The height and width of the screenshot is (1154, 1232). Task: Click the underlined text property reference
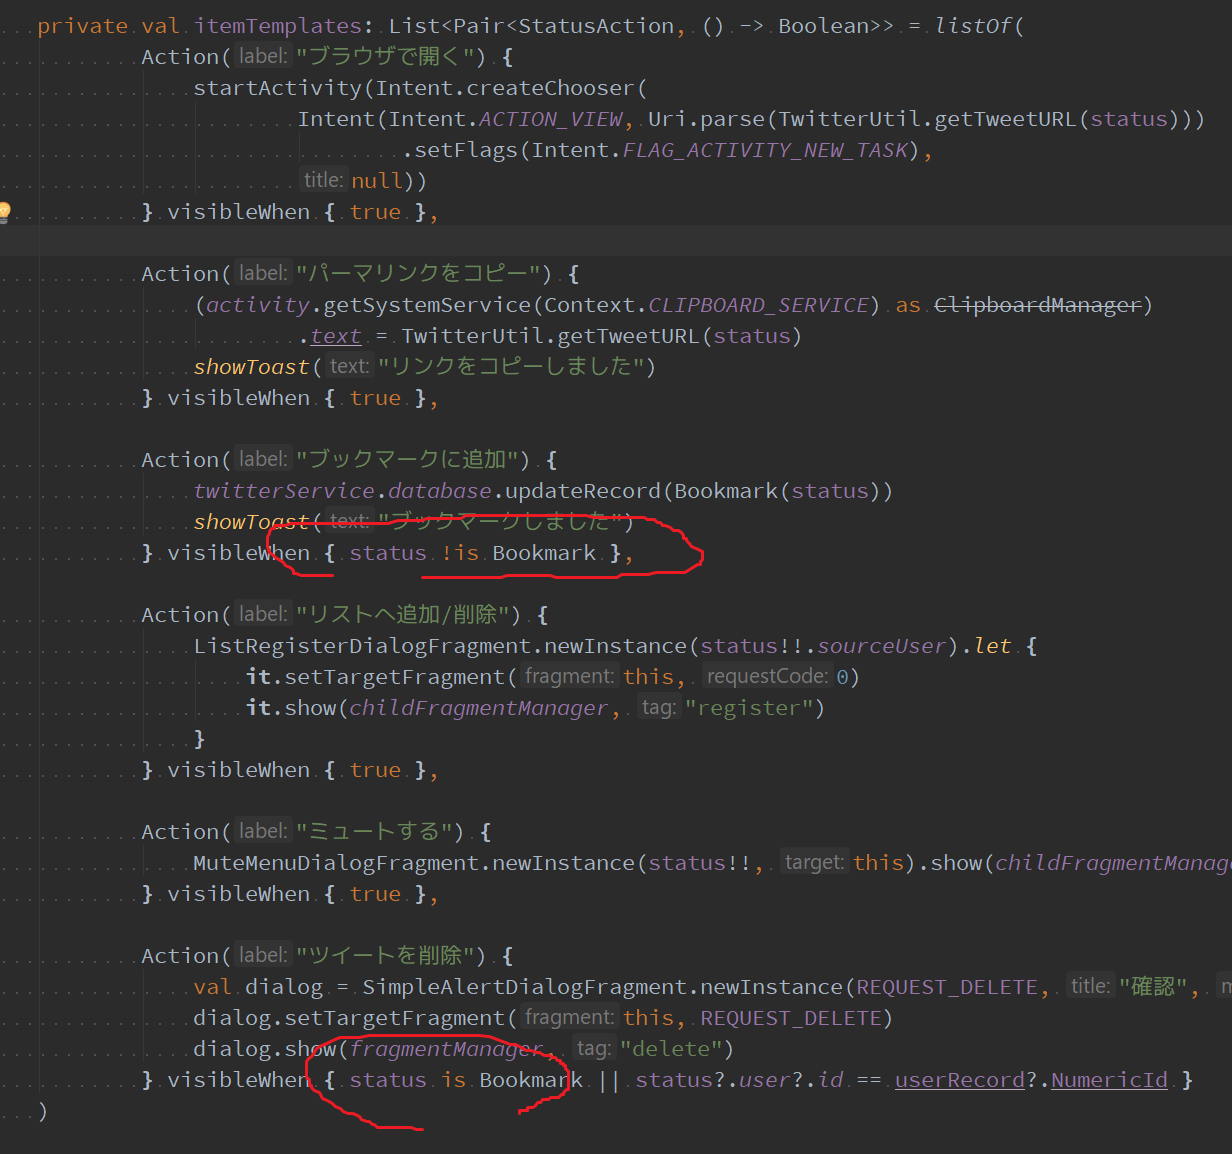click(335, 336)
